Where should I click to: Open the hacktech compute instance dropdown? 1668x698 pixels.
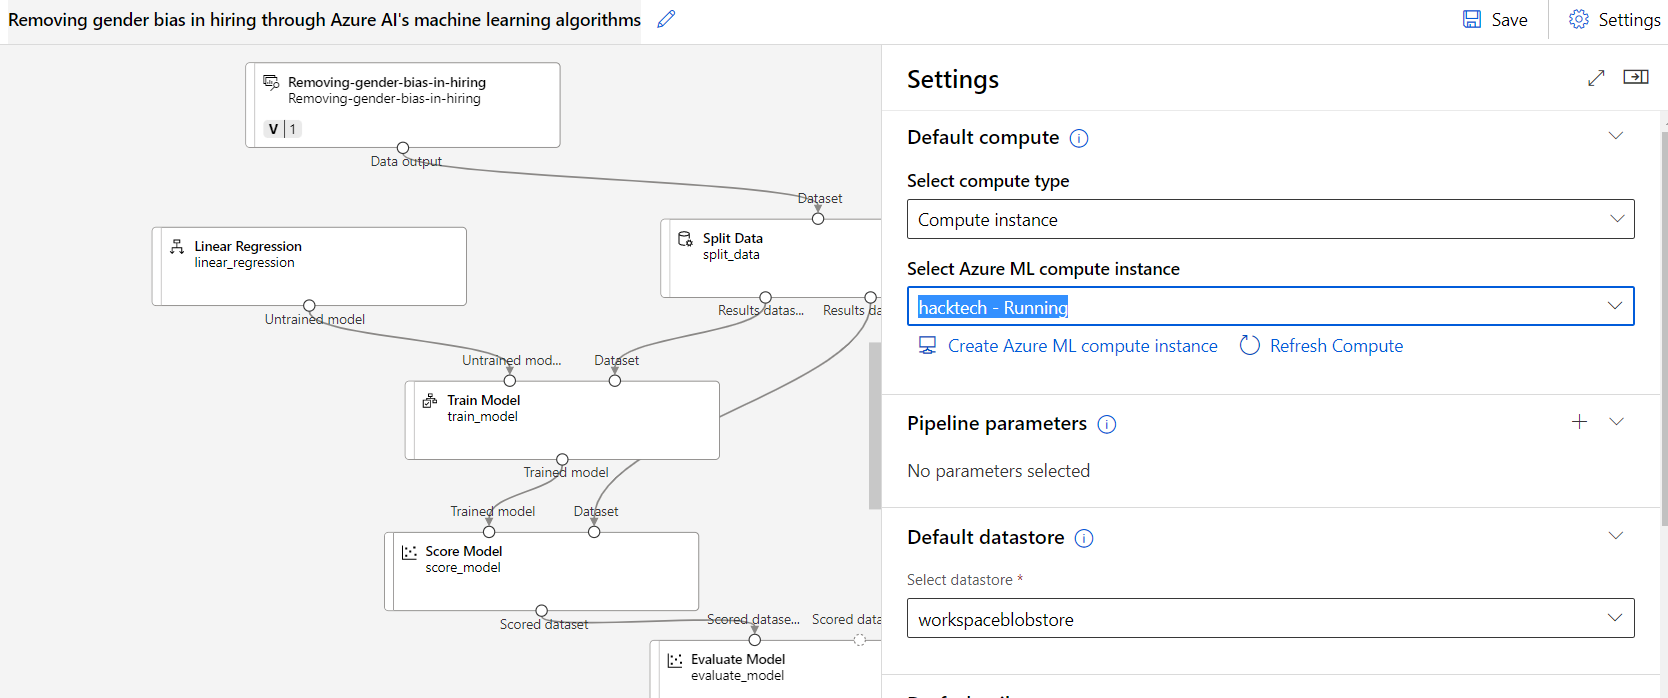click(x=1270, y=307)
